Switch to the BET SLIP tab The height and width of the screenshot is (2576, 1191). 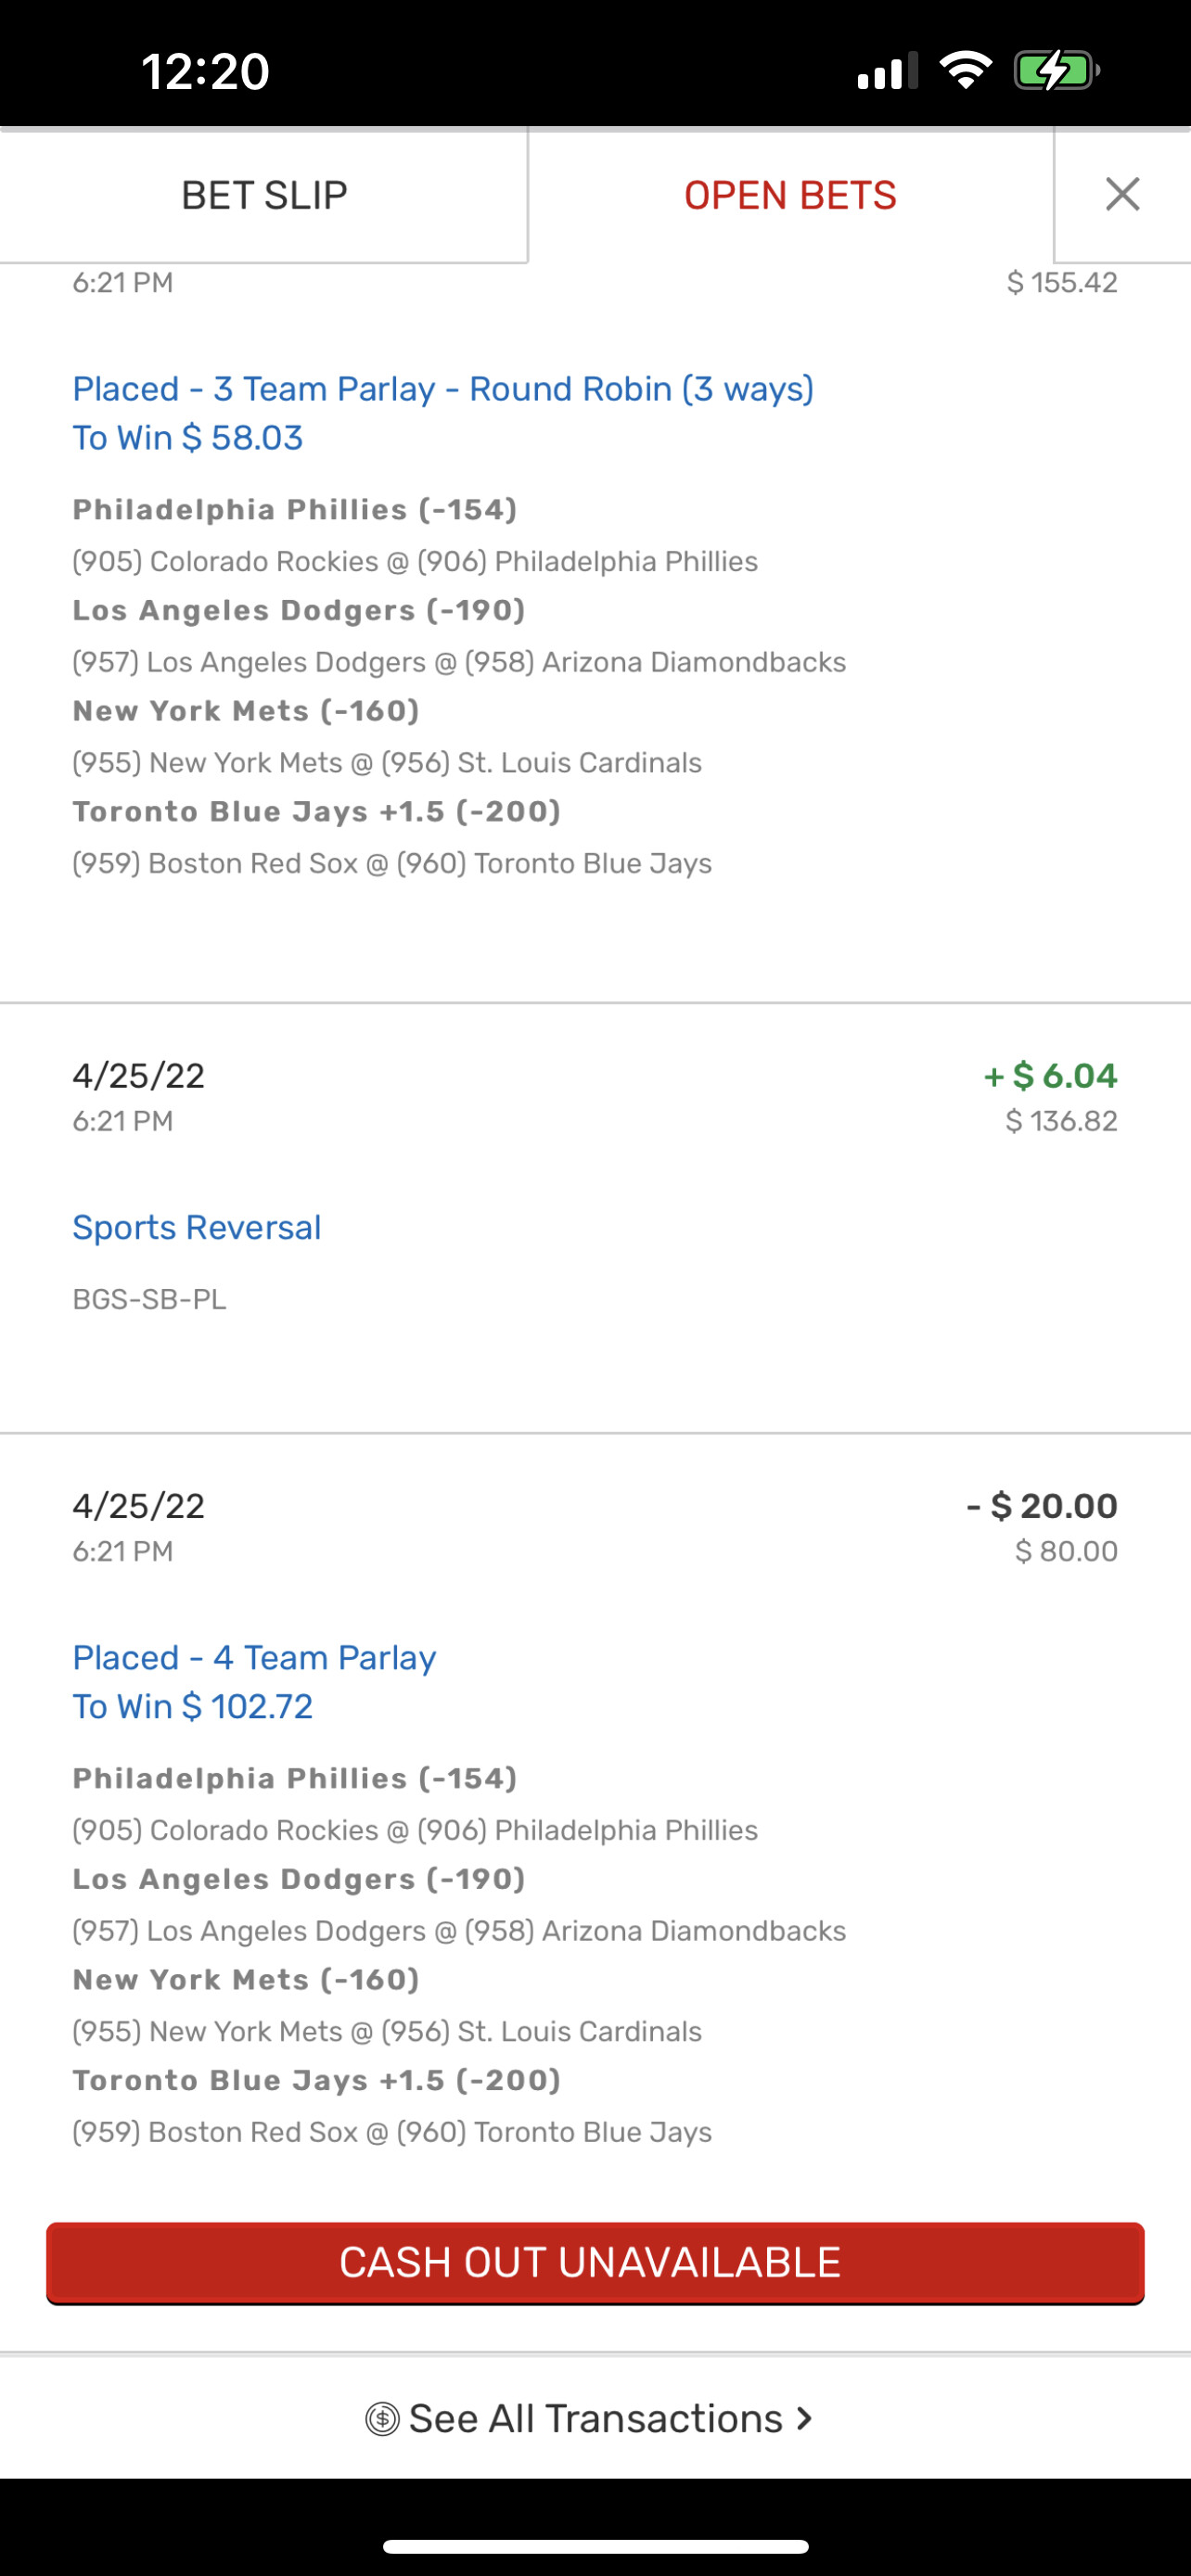point(264,195)
